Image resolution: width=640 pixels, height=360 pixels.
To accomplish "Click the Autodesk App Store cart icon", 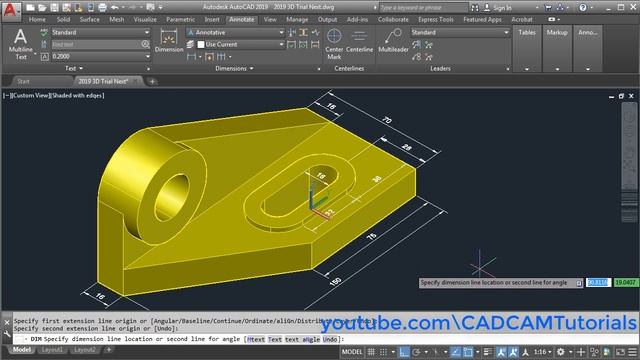I will click(x=548, y=7).
